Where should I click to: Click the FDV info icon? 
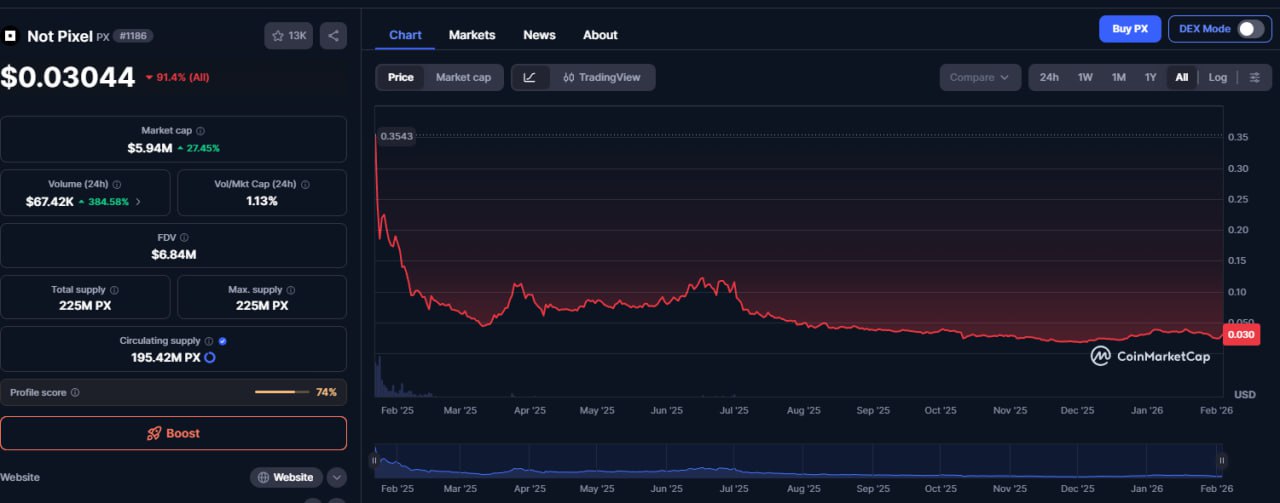click(184, 238)
